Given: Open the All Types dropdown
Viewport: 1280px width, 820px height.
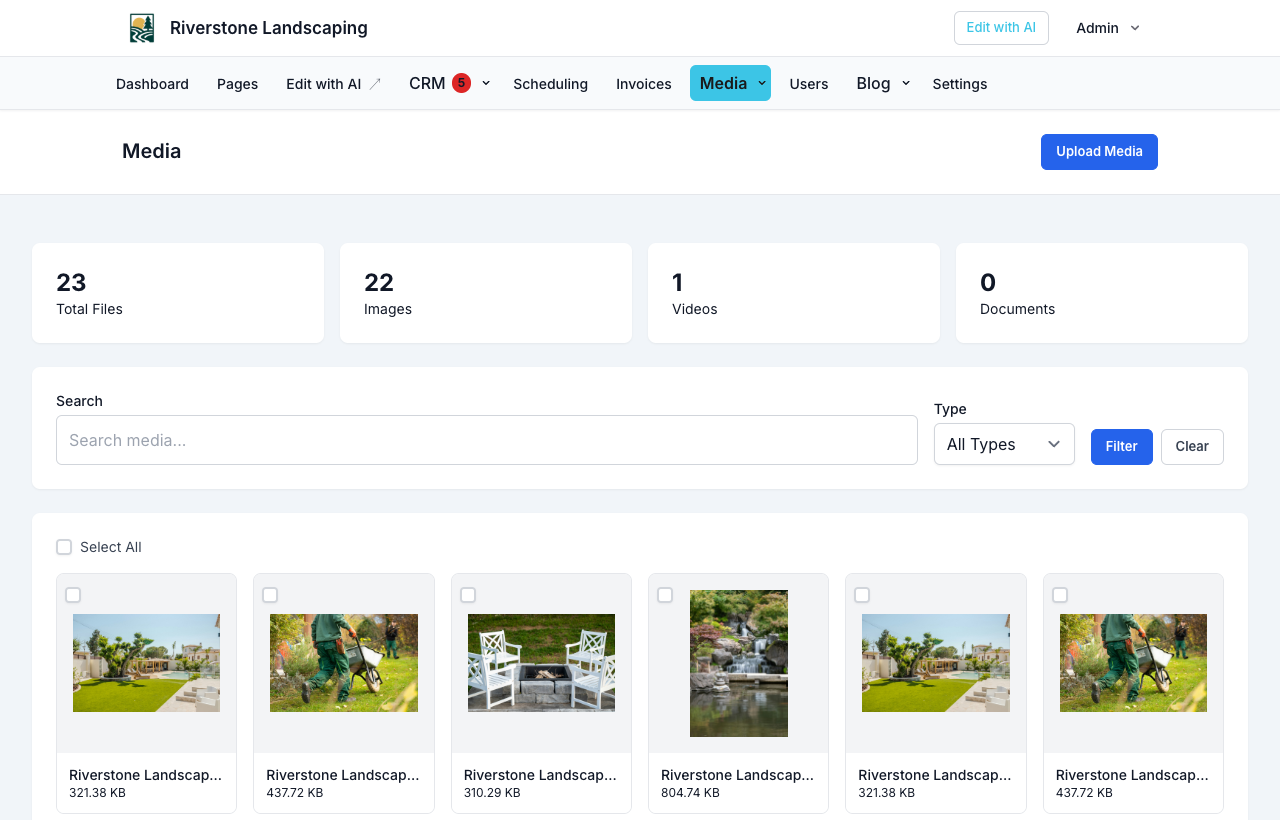Looking at the screenshot, I should point(1004,444).
